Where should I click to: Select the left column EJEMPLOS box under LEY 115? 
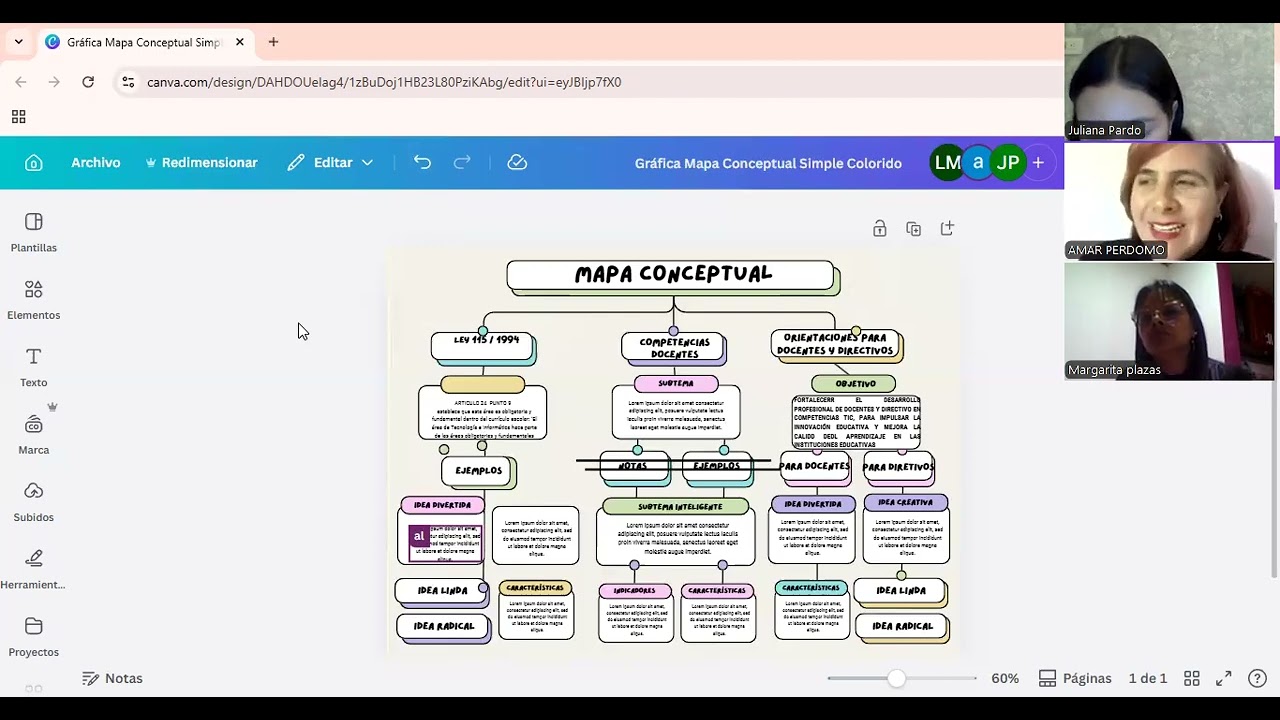pyautogui.click(x=478, y=471)
